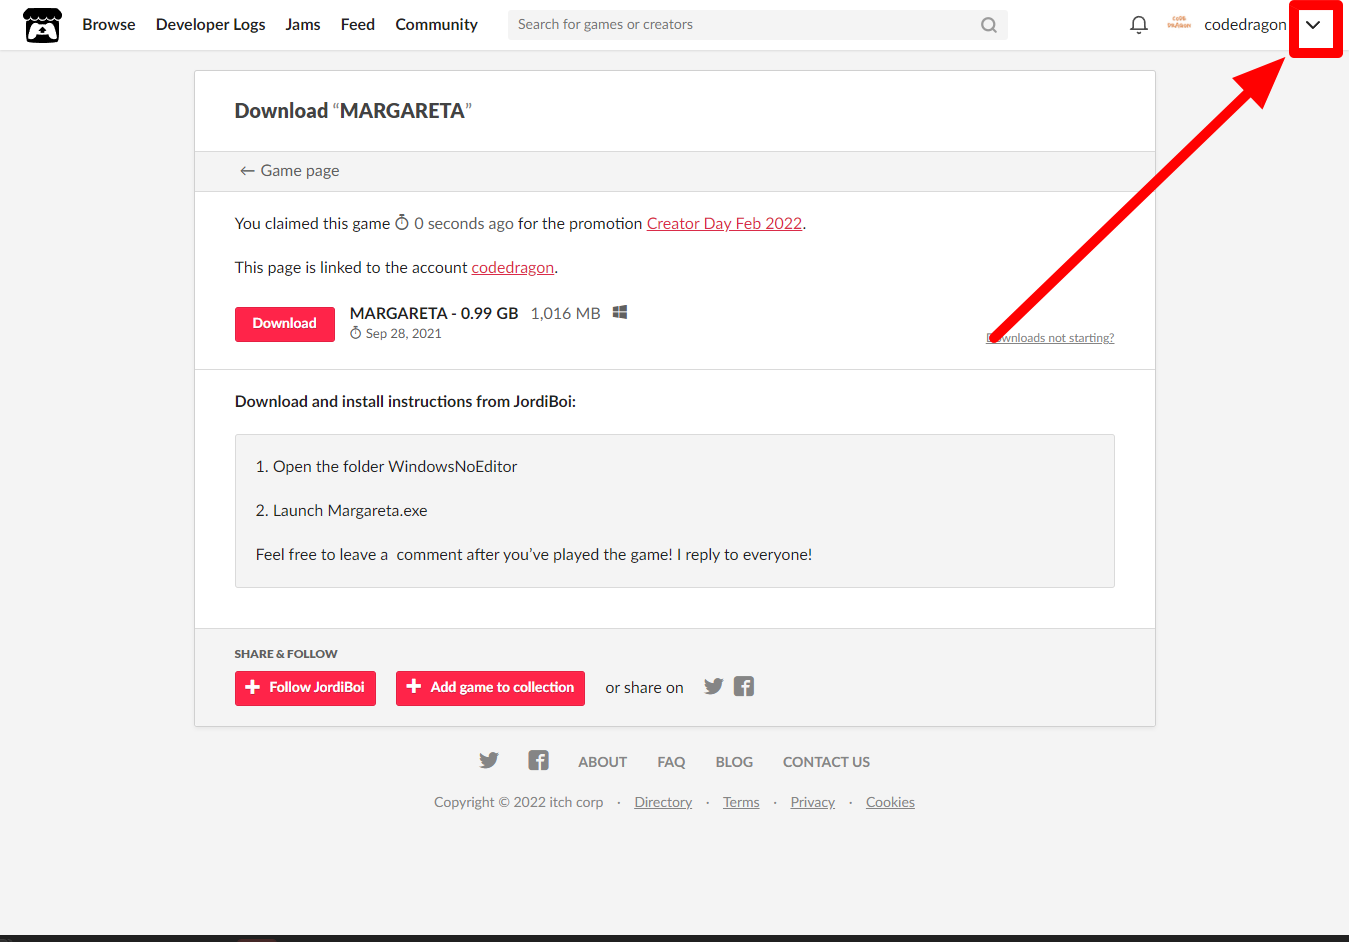Open the linked codedragon account link

coord(512,268)
